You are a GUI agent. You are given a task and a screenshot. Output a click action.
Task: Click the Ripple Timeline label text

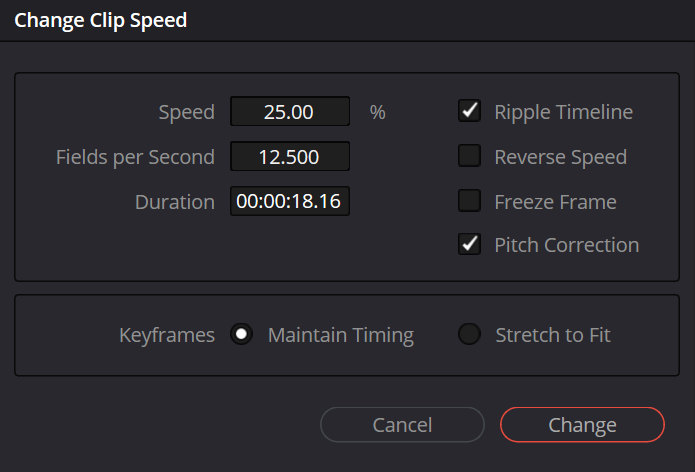(563, 112)
